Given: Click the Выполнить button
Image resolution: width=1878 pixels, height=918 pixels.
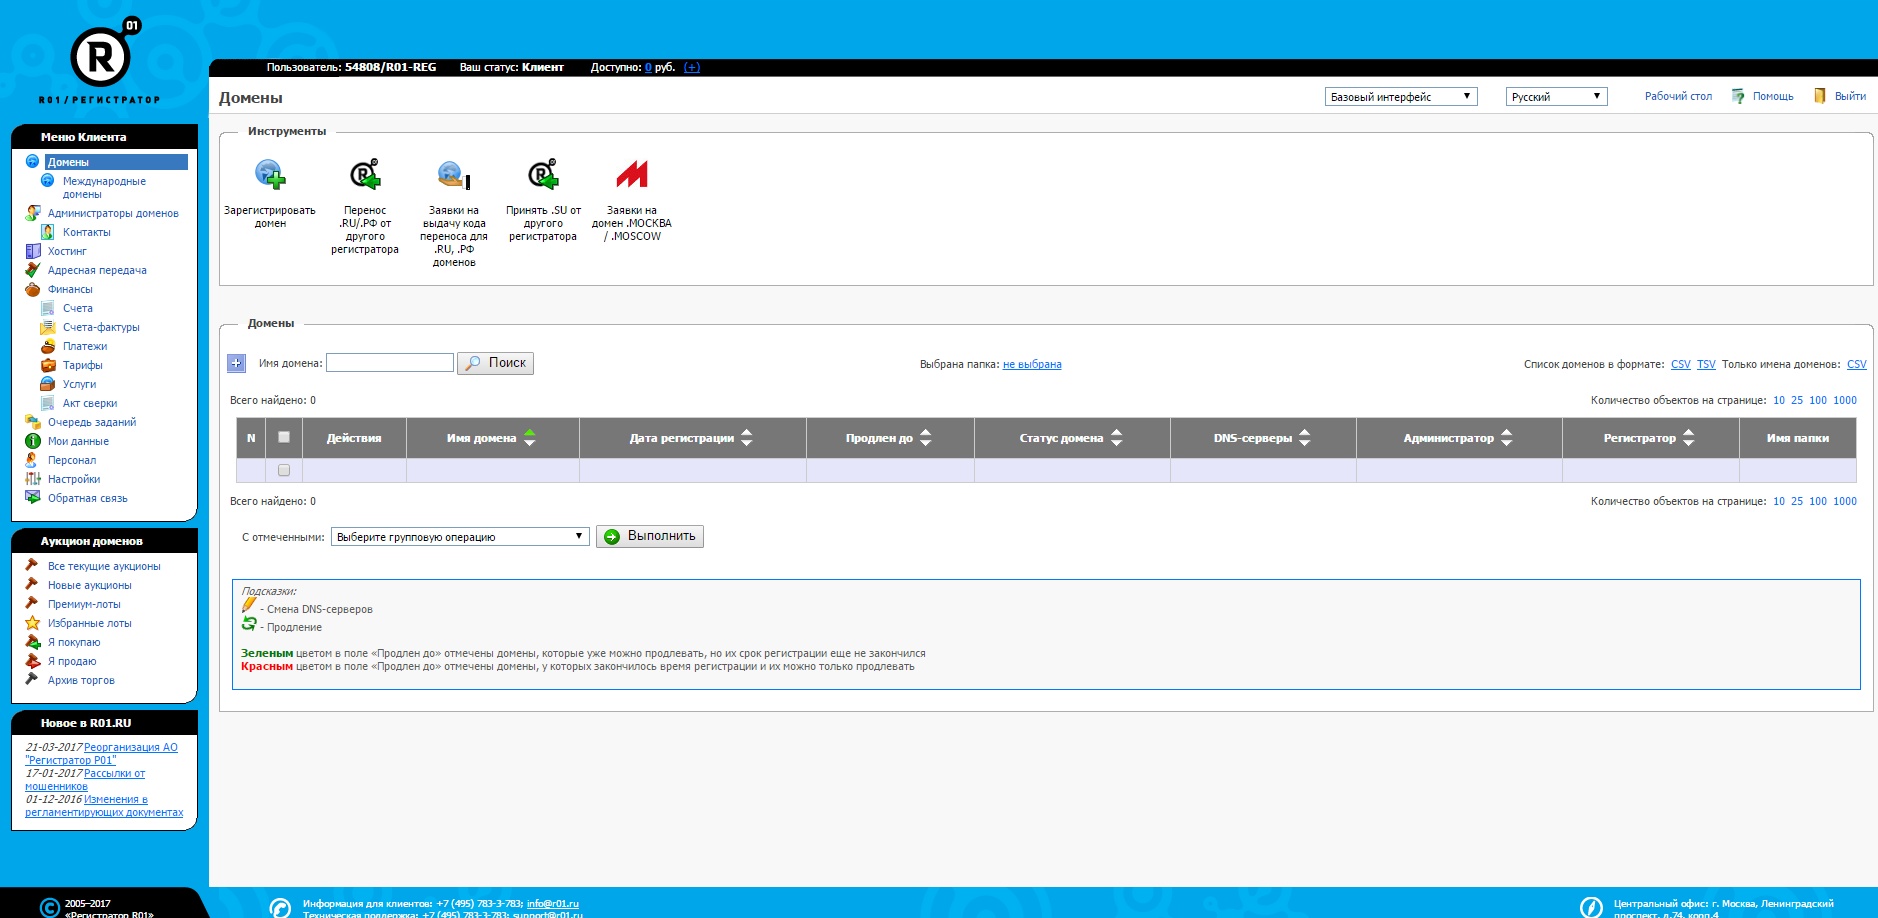Looking at the screenshot, I should [x=650, y=536].
